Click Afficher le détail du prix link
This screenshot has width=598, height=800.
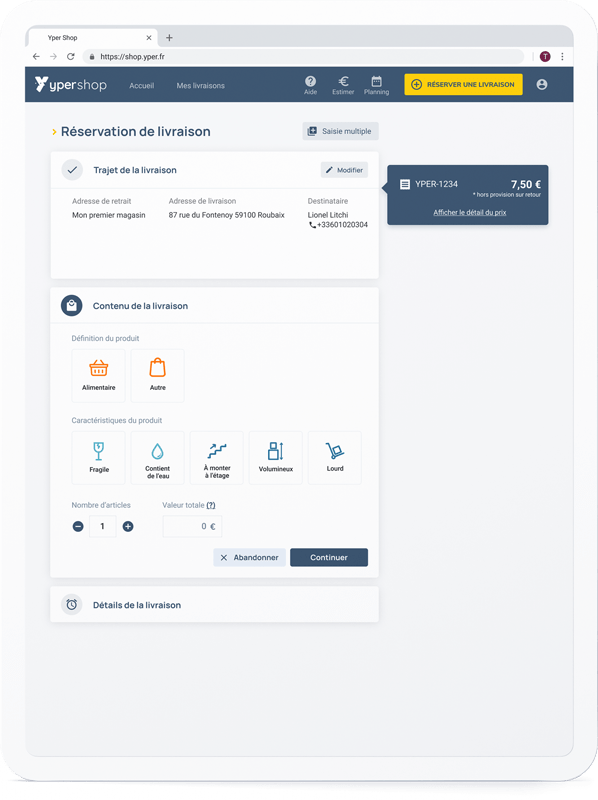[x=470, y=212]
